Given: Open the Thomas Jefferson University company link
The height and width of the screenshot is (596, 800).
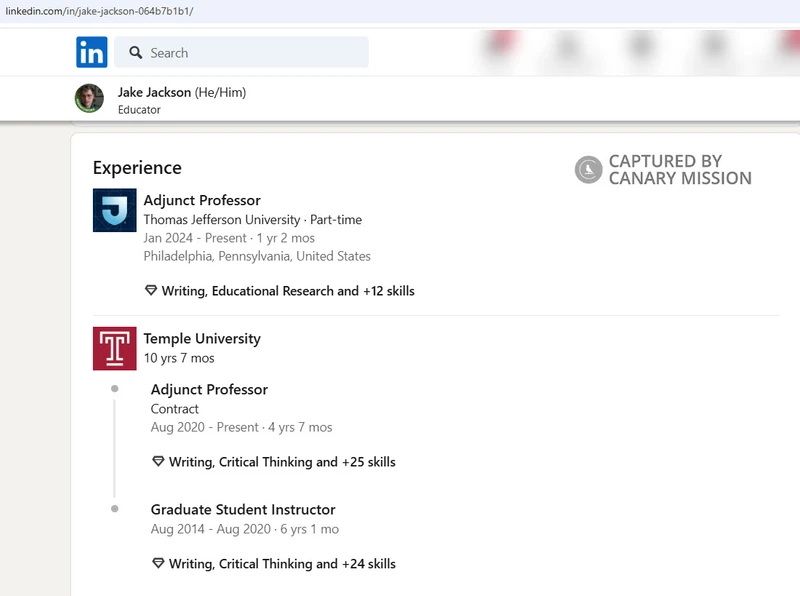Looking at the screenshot, I should point(221,219).
